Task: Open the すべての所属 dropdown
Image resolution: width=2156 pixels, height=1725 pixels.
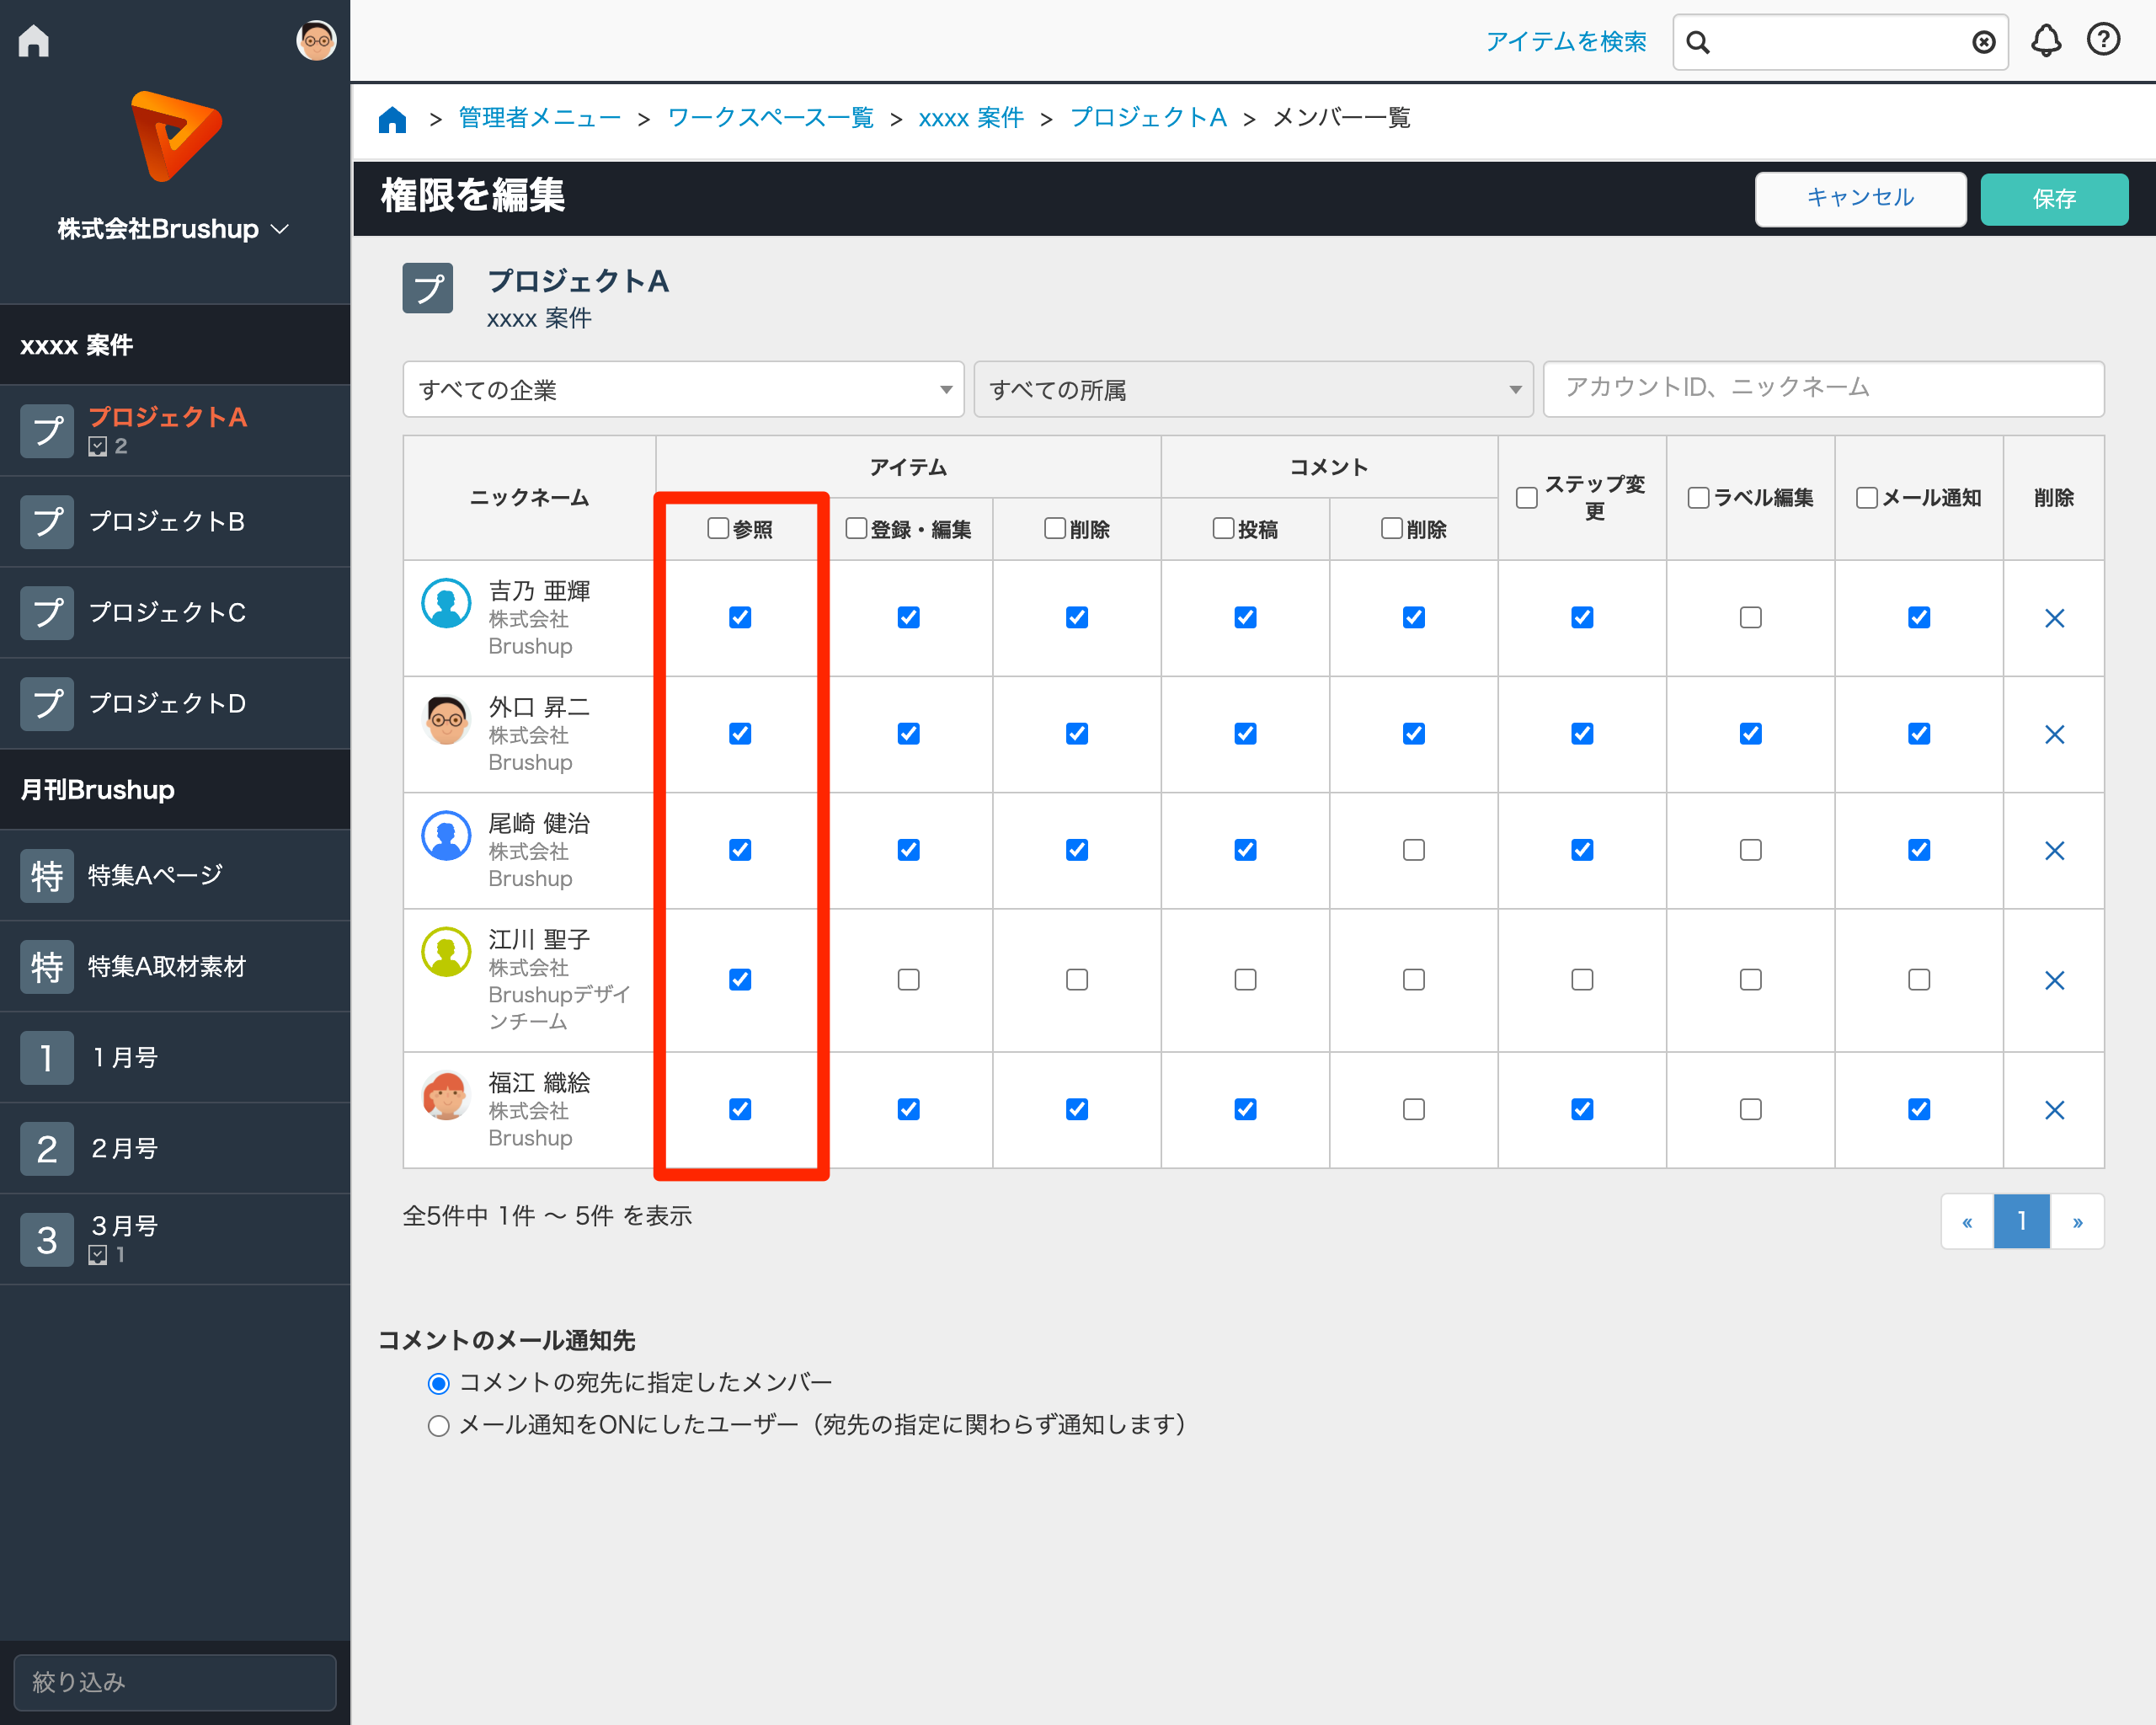Action: (x=1253, y=389)
